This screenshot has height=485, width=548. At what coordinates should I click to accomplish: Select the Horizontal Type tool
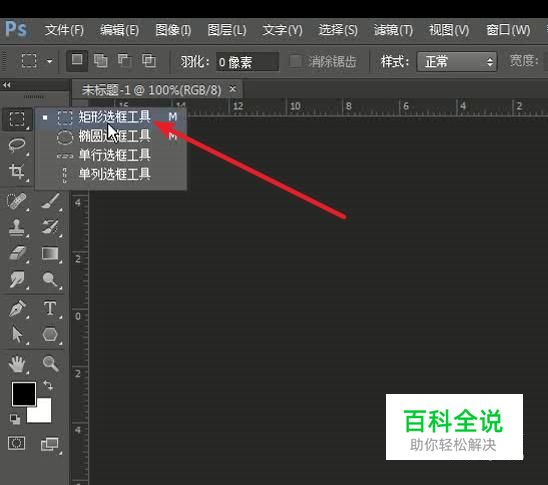click(50, 309)
